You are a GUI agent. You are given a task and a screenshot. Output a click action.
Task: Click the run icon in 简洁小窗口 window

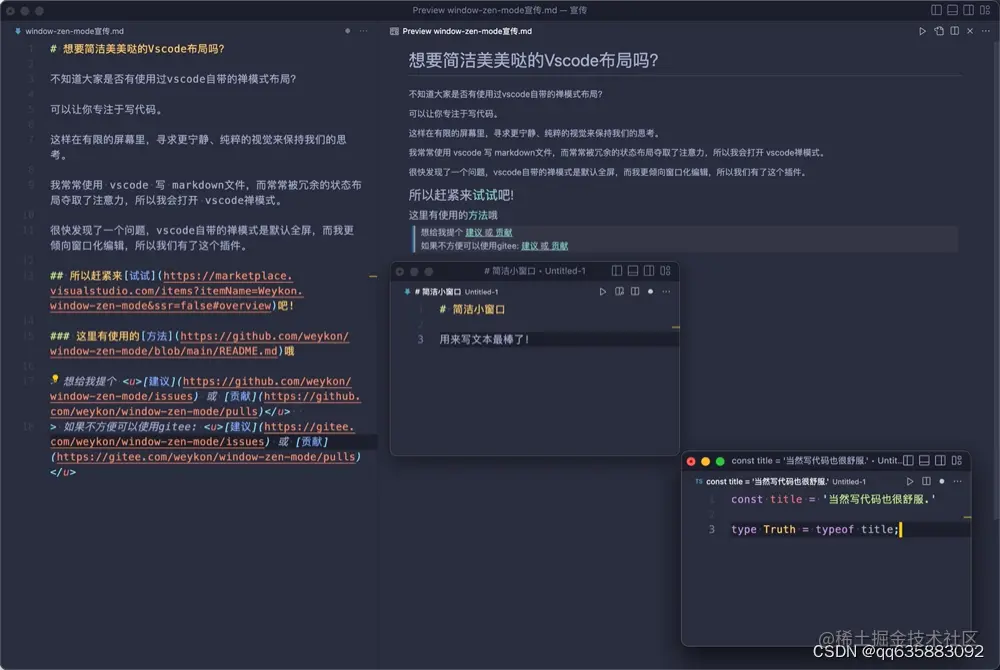click(x=603, y=291)
